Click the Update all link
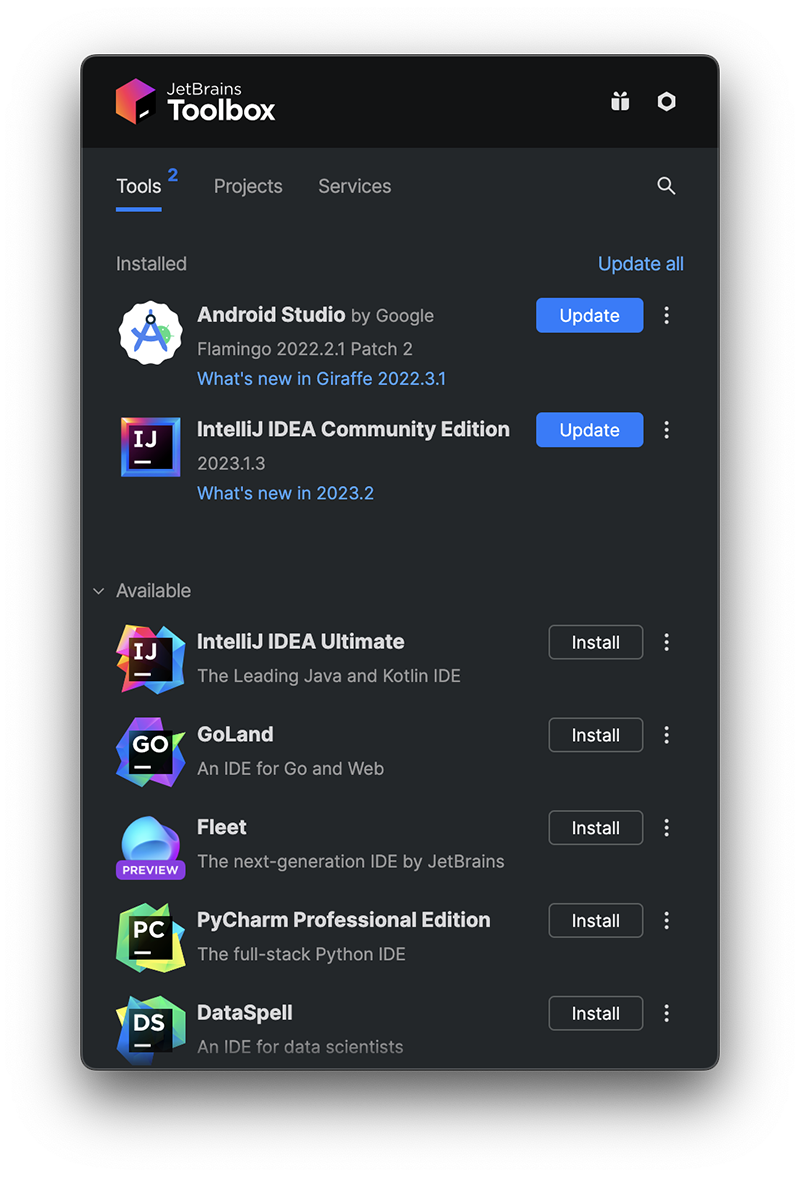This screenshot has width=800, height=1177. 640,264
